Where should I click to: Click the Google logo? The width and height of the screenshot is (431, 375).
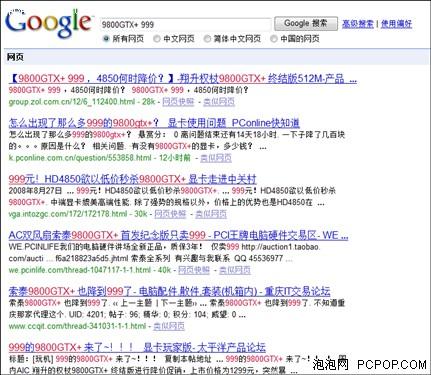point(48,23)
